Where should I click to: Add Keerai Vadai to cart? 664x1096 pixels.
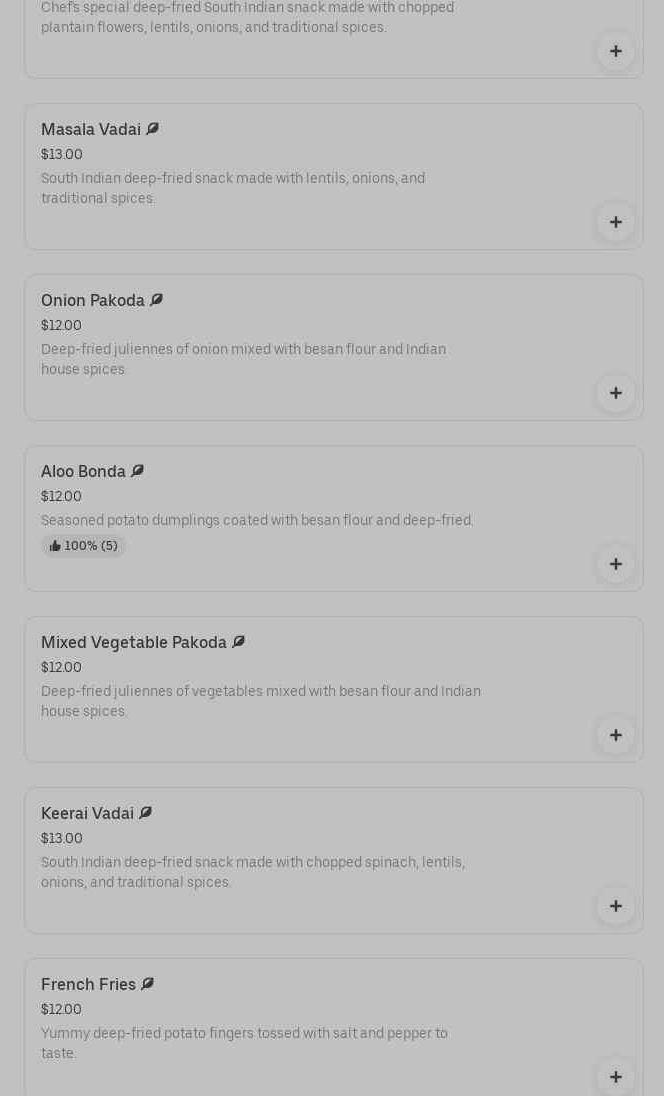(615, 906)
